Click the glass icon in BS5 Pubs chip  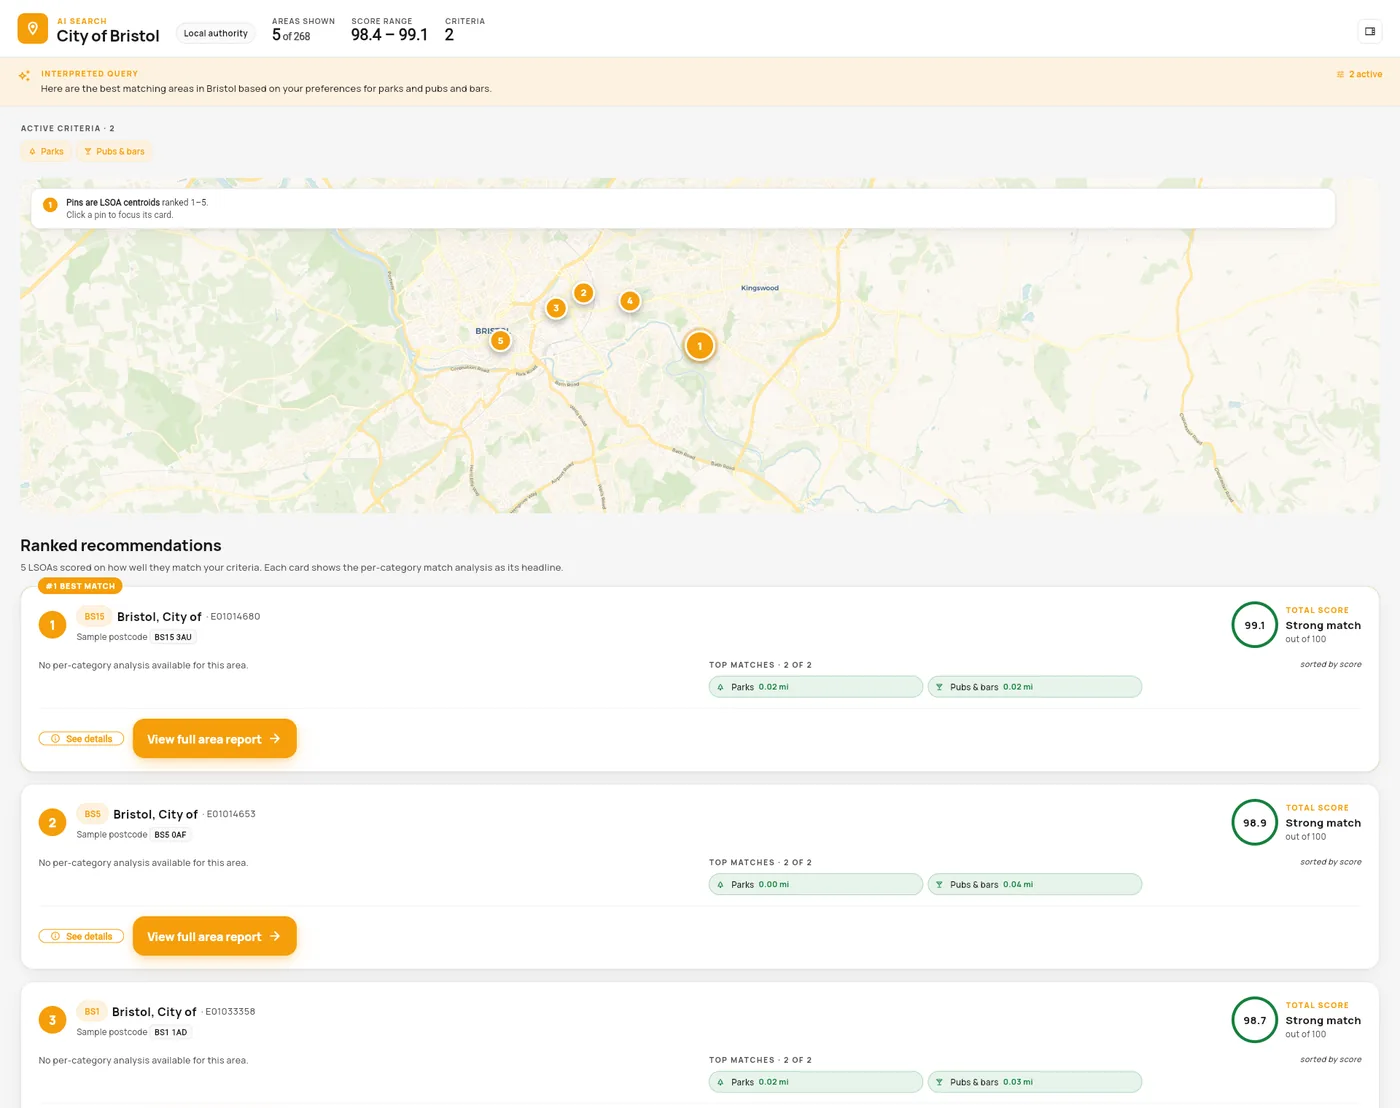pos(939,885)
